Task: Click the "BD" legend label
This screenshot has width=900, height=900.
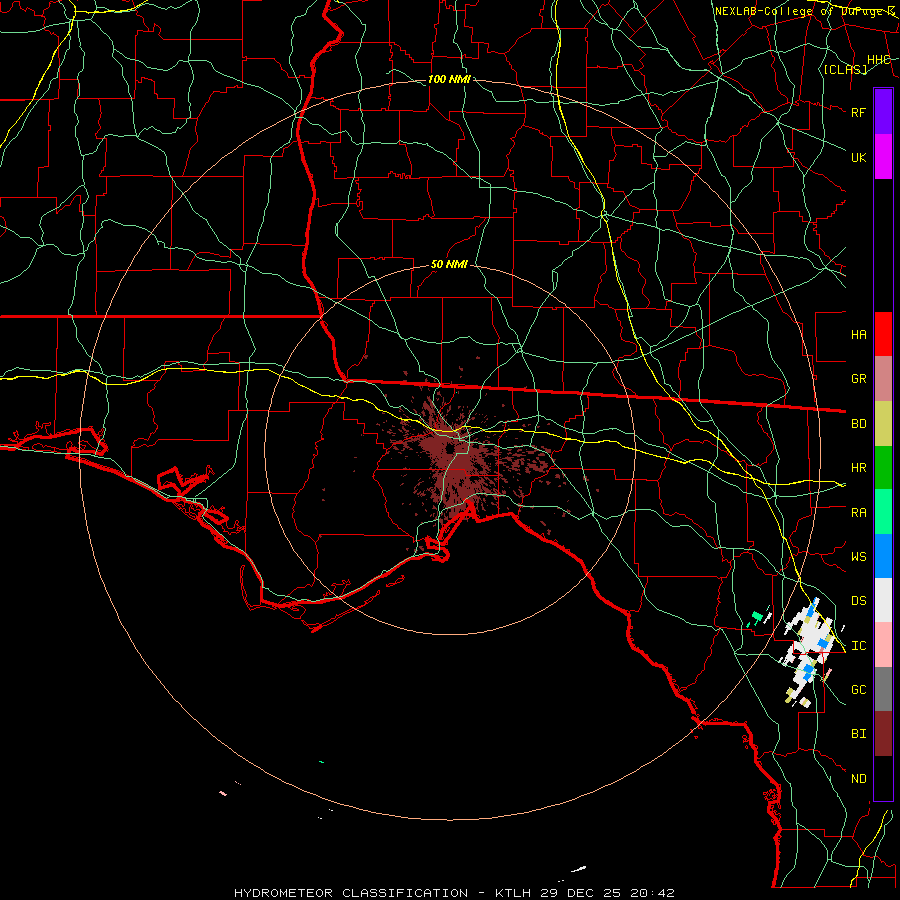Action: click(x=858, y=424)
